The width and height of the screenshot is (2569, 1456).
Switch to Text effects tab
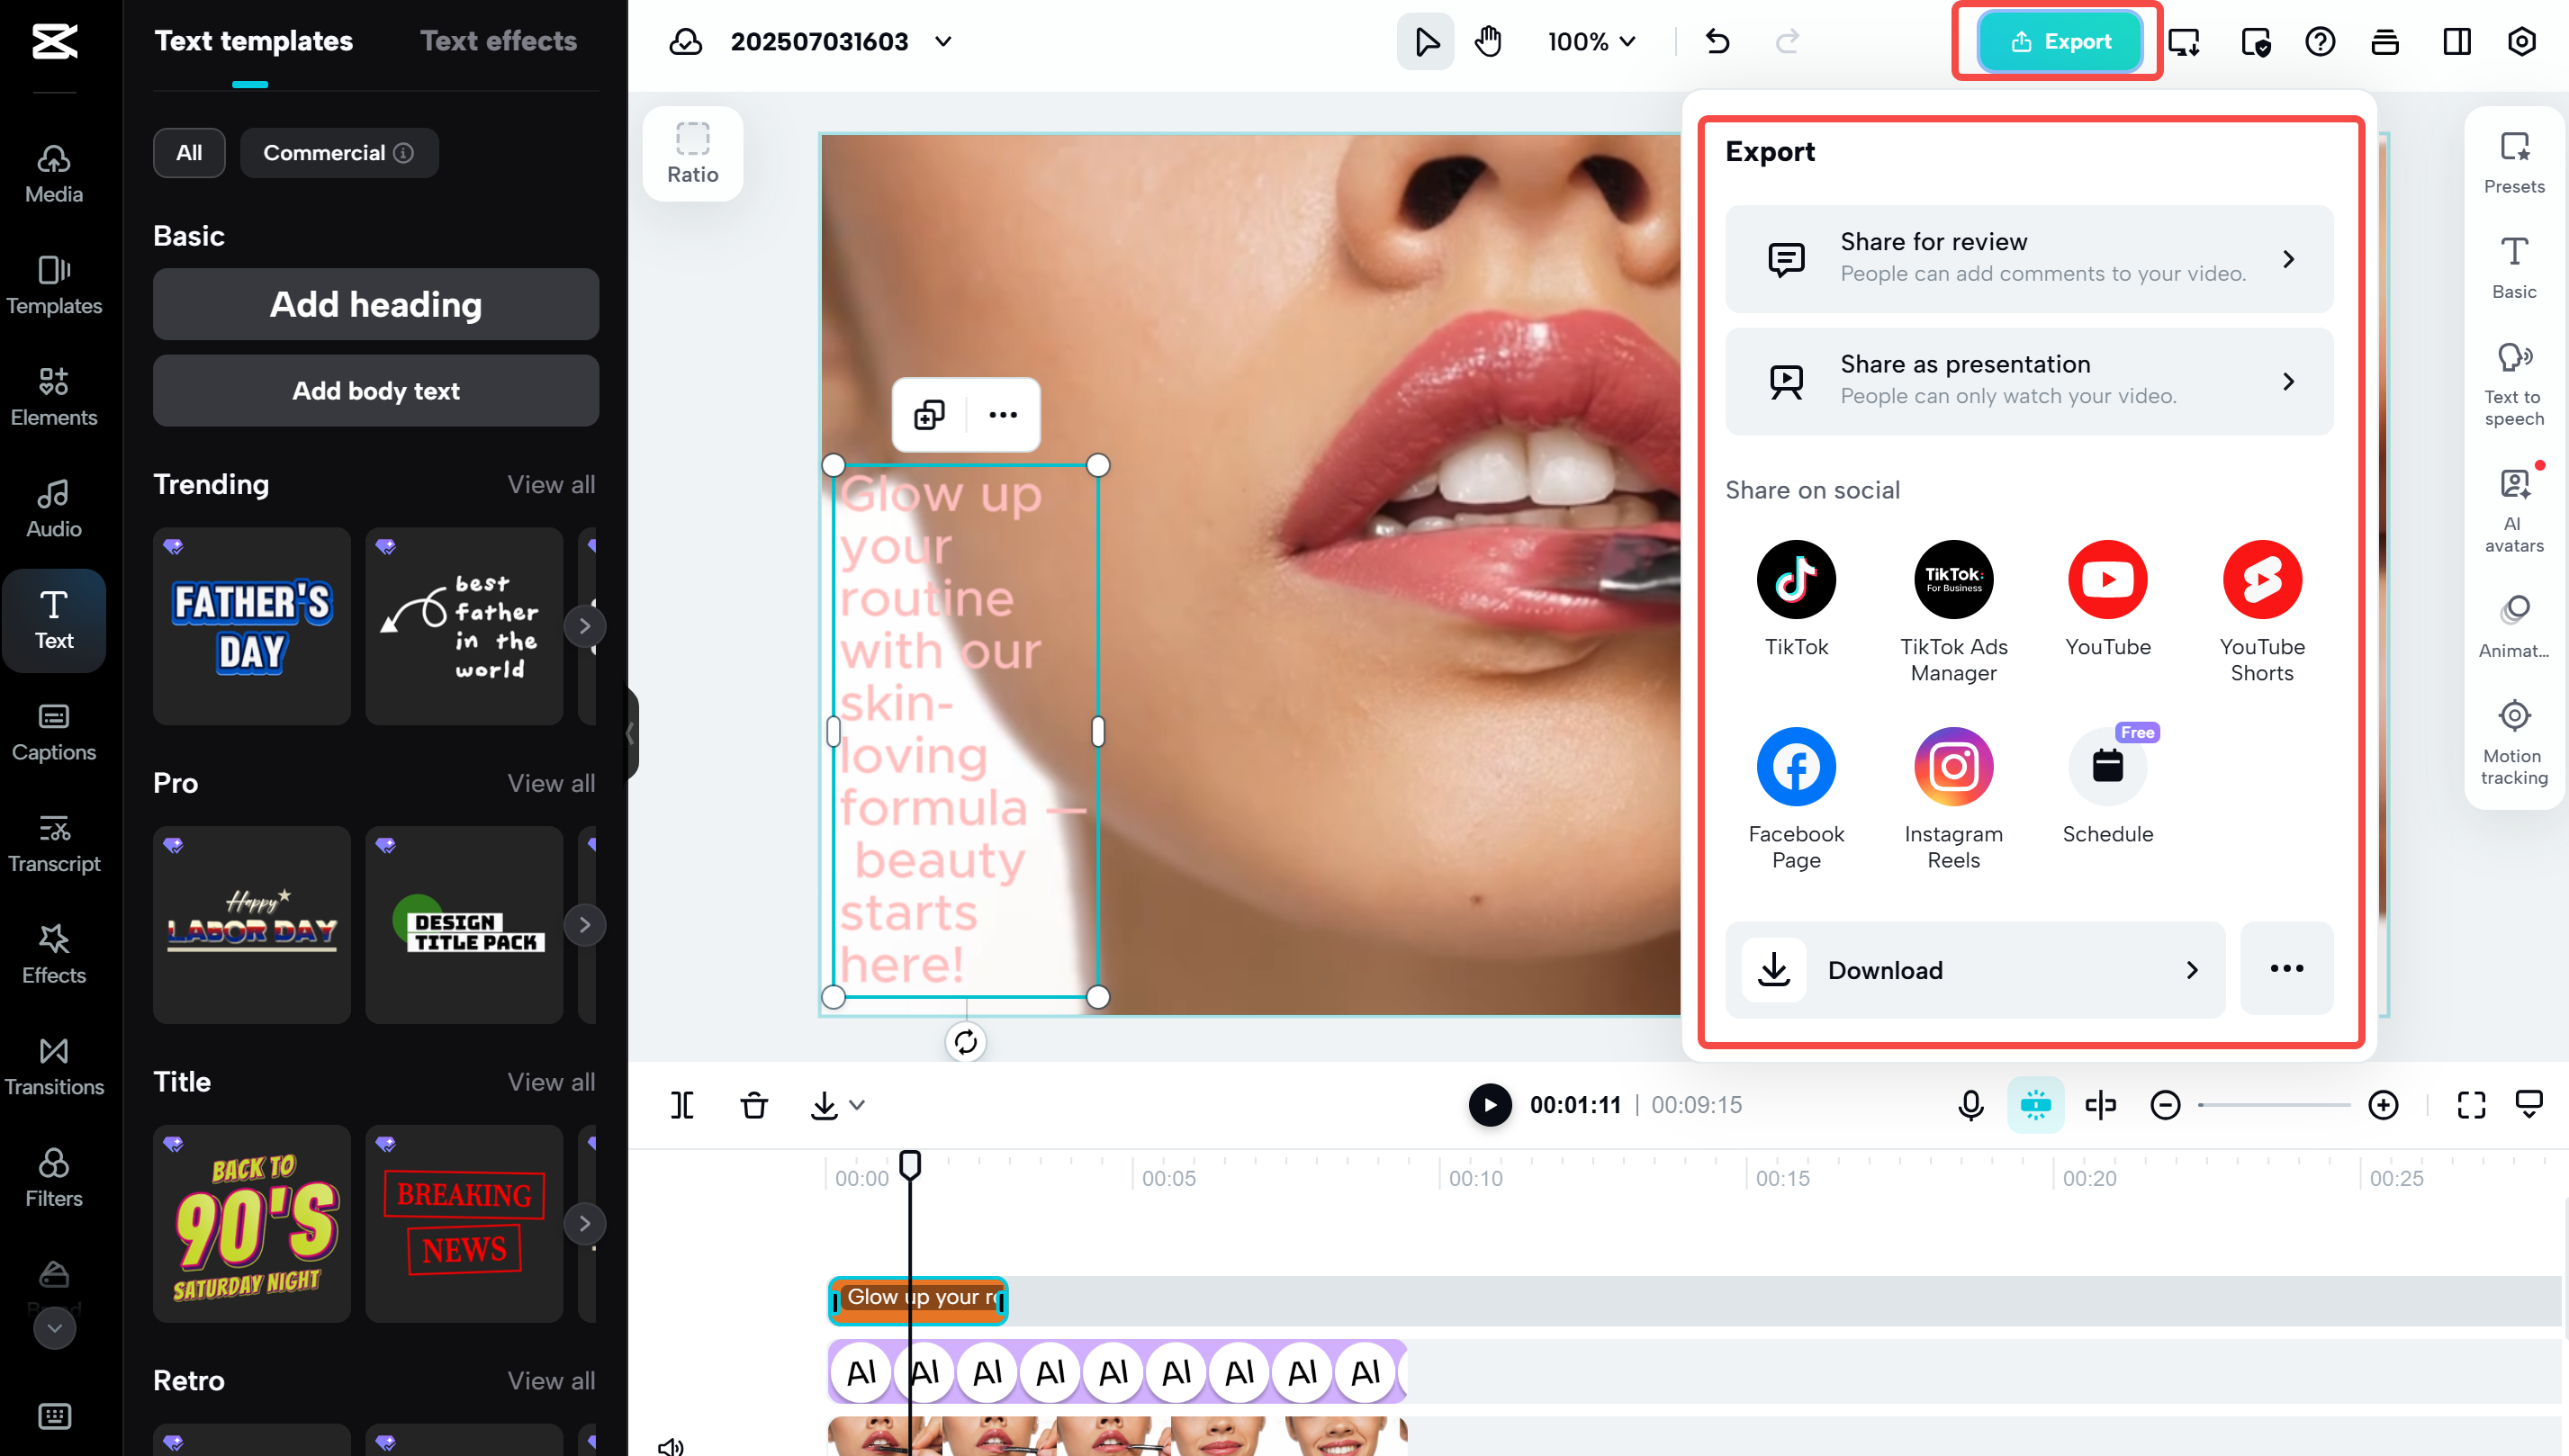(x=498, y=41)
